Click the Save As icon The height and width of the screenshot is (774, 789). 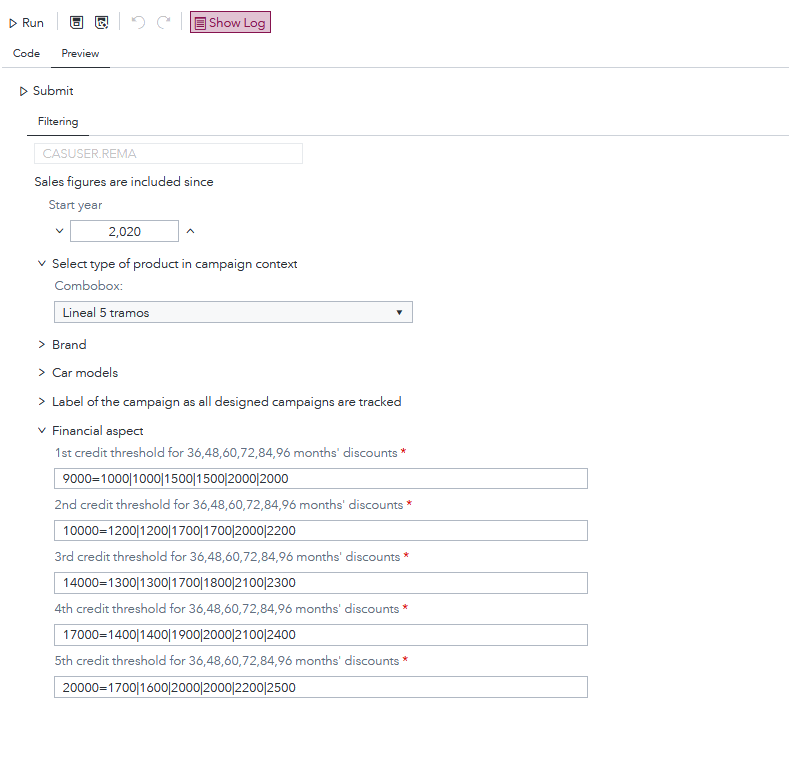coord(101,22)
